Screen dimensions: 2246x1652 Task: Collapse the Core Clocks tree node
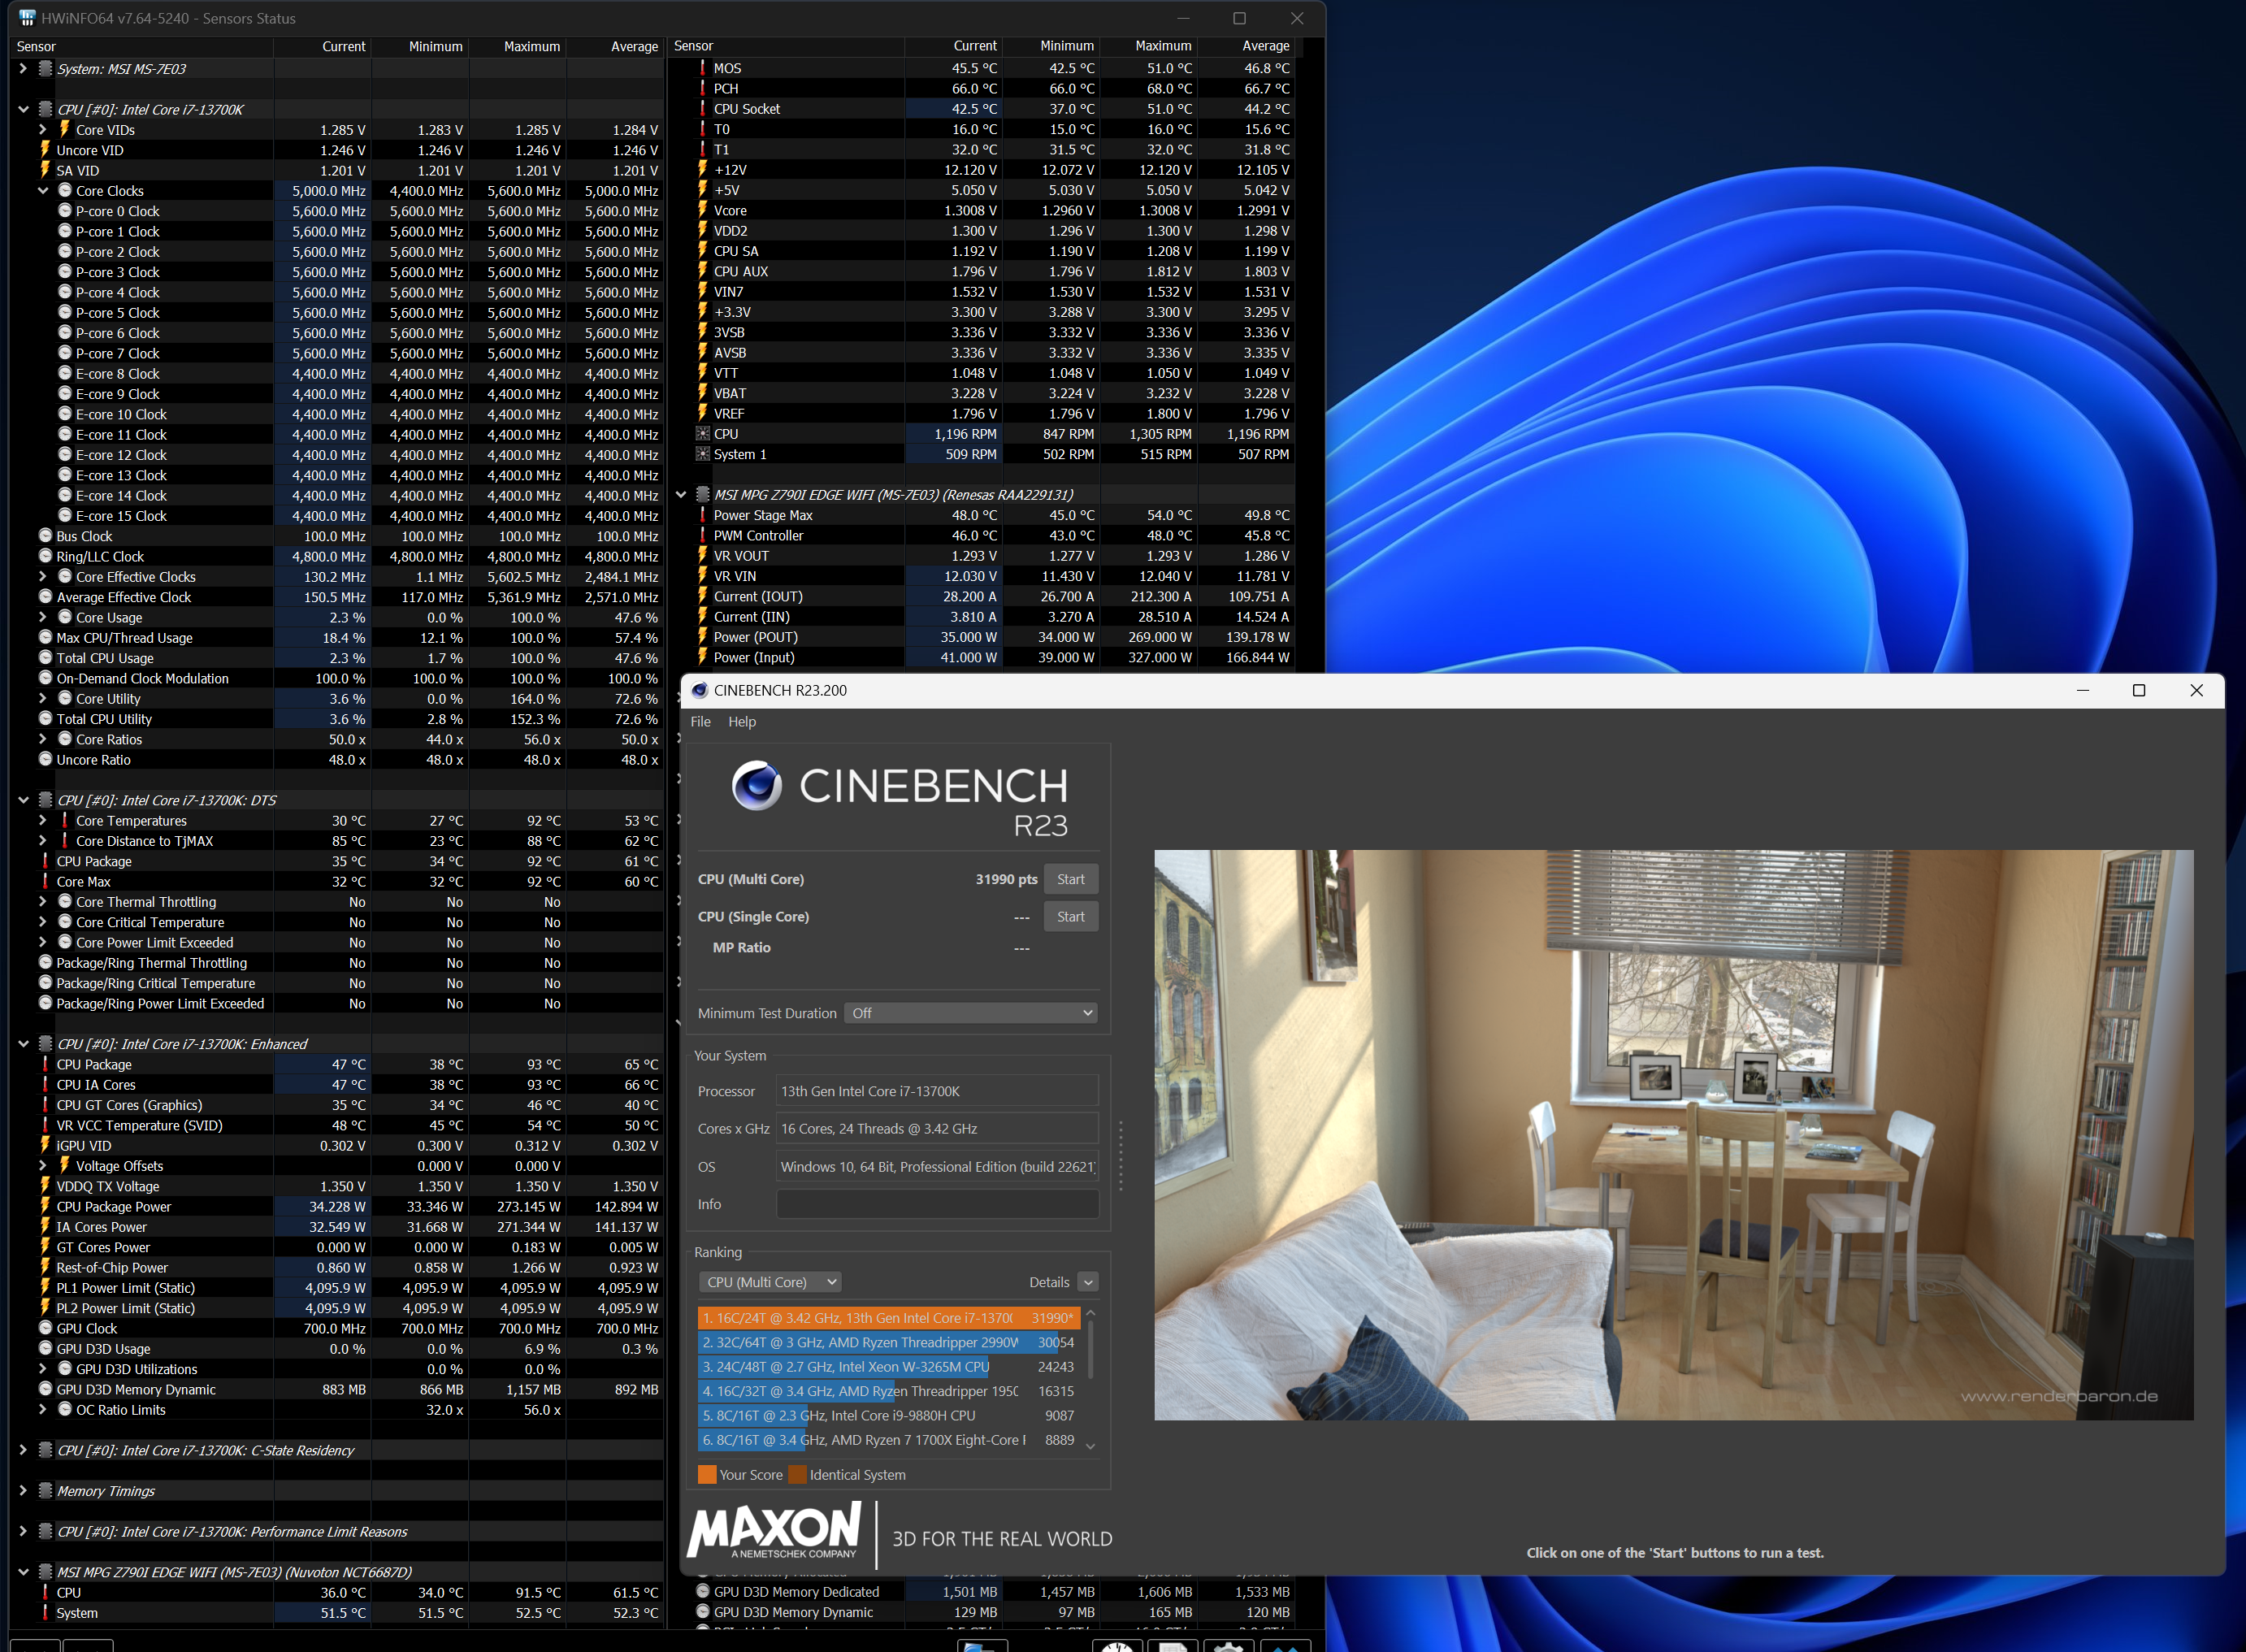click(x=43, y=190)
